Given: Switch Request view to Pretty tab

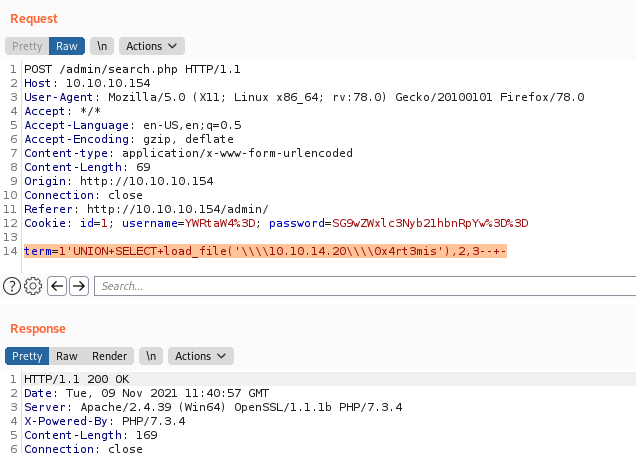Looking at the screenshot, I should [27, 46].
